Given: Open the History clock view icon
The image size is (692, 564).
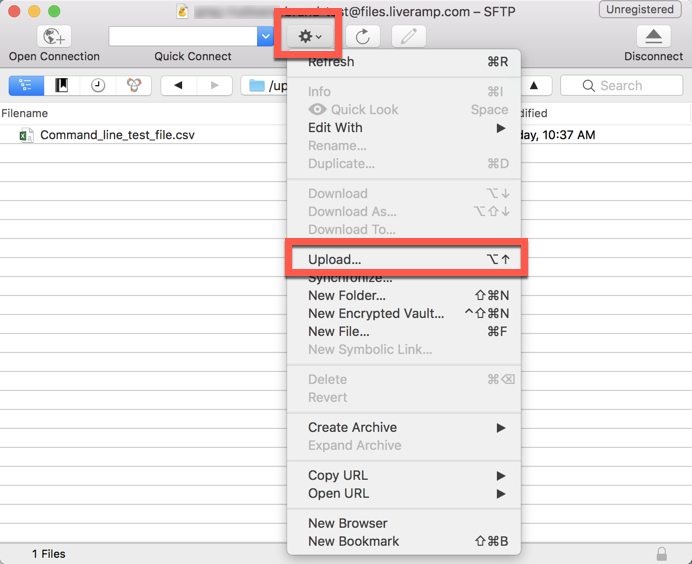Looking at the screenshot, I should pos(98,85).
